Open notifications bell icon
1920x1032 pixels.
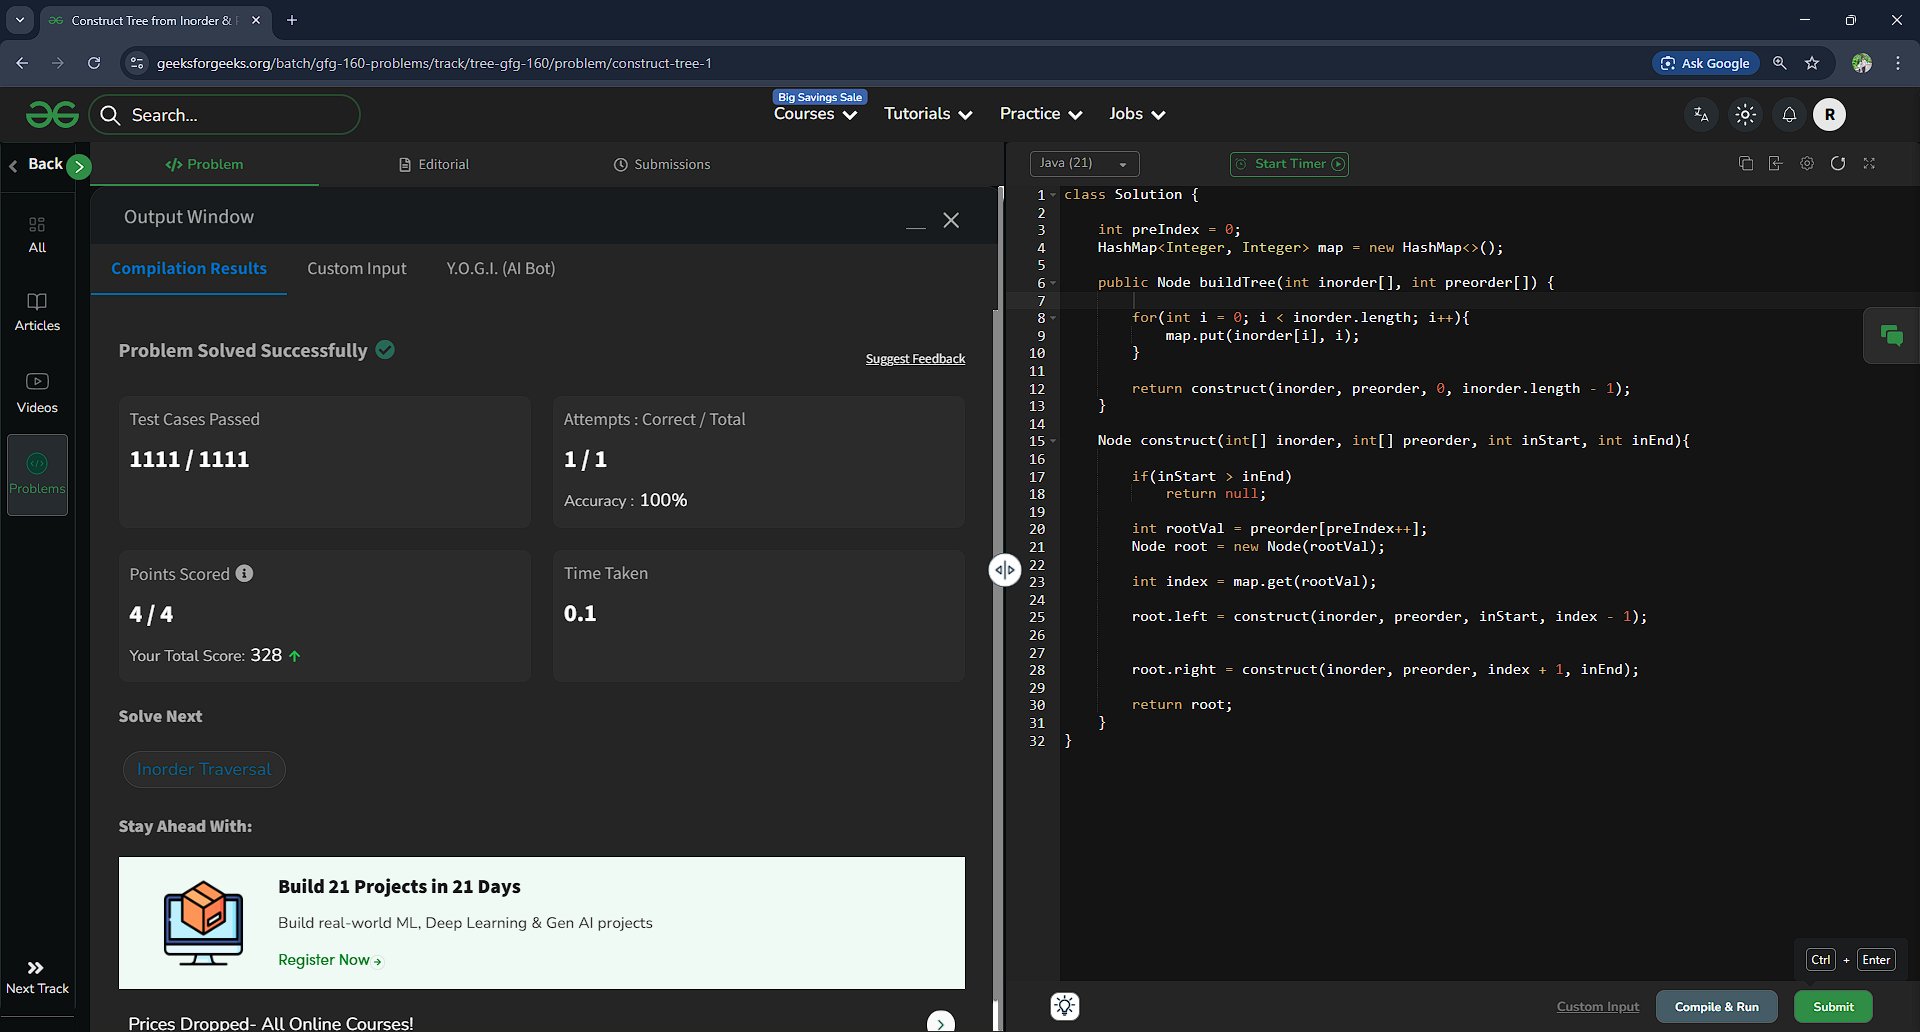1789,115
